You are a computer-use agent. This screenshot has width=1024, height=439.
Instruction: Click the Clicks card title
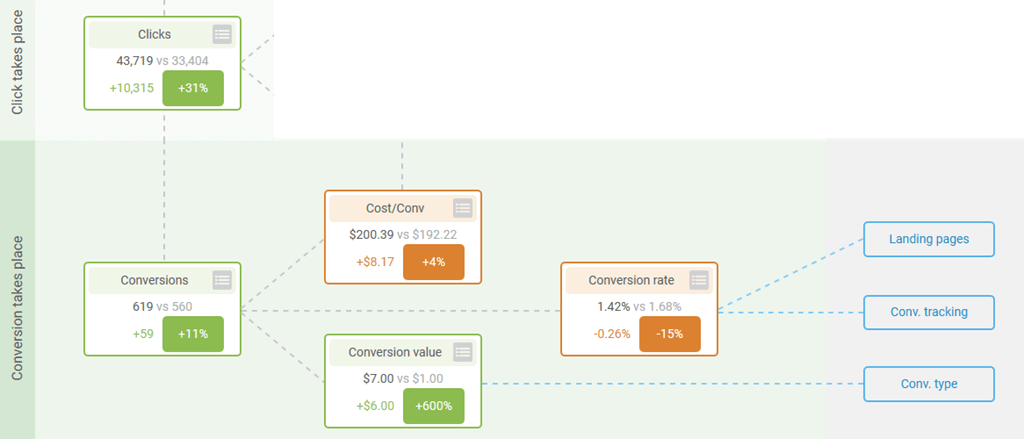pyautogui.click(x=154, y=35)
